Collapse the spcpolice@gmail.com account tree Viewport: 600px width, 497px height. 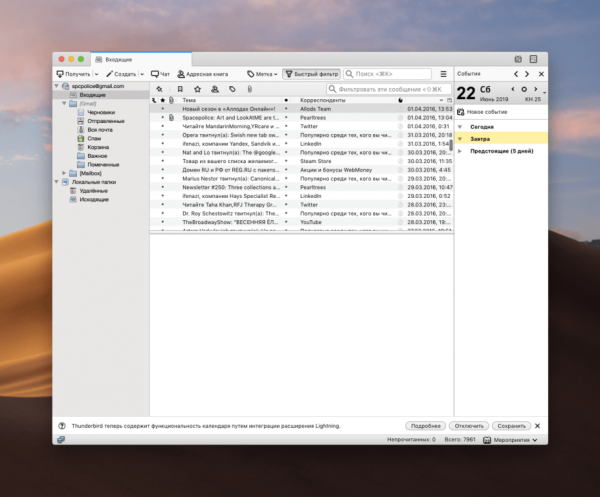(x=57, y=86)
